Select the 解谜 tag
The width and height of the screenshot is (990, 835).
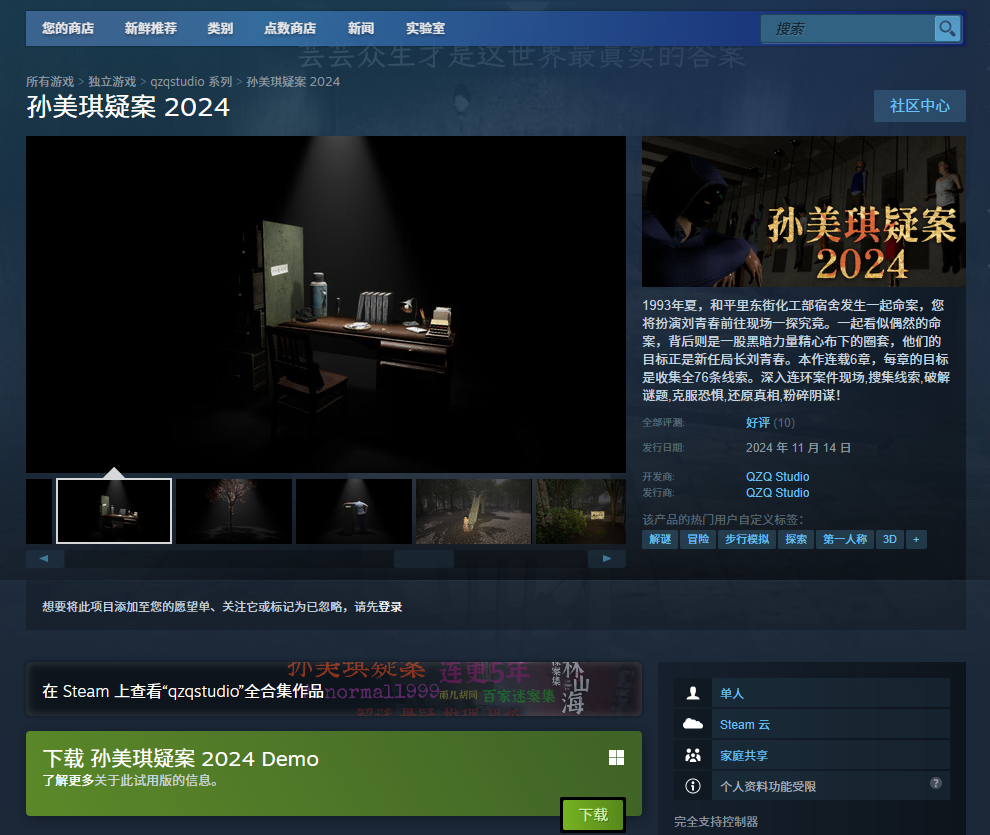660,539
